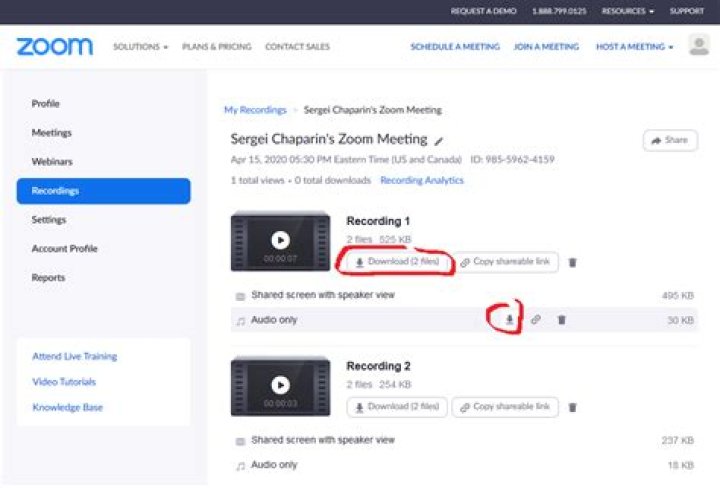The height and width of the screenshot is (488, 720).
Task: Expand the Host a Meeting dropdown
Action: point(634,47)
